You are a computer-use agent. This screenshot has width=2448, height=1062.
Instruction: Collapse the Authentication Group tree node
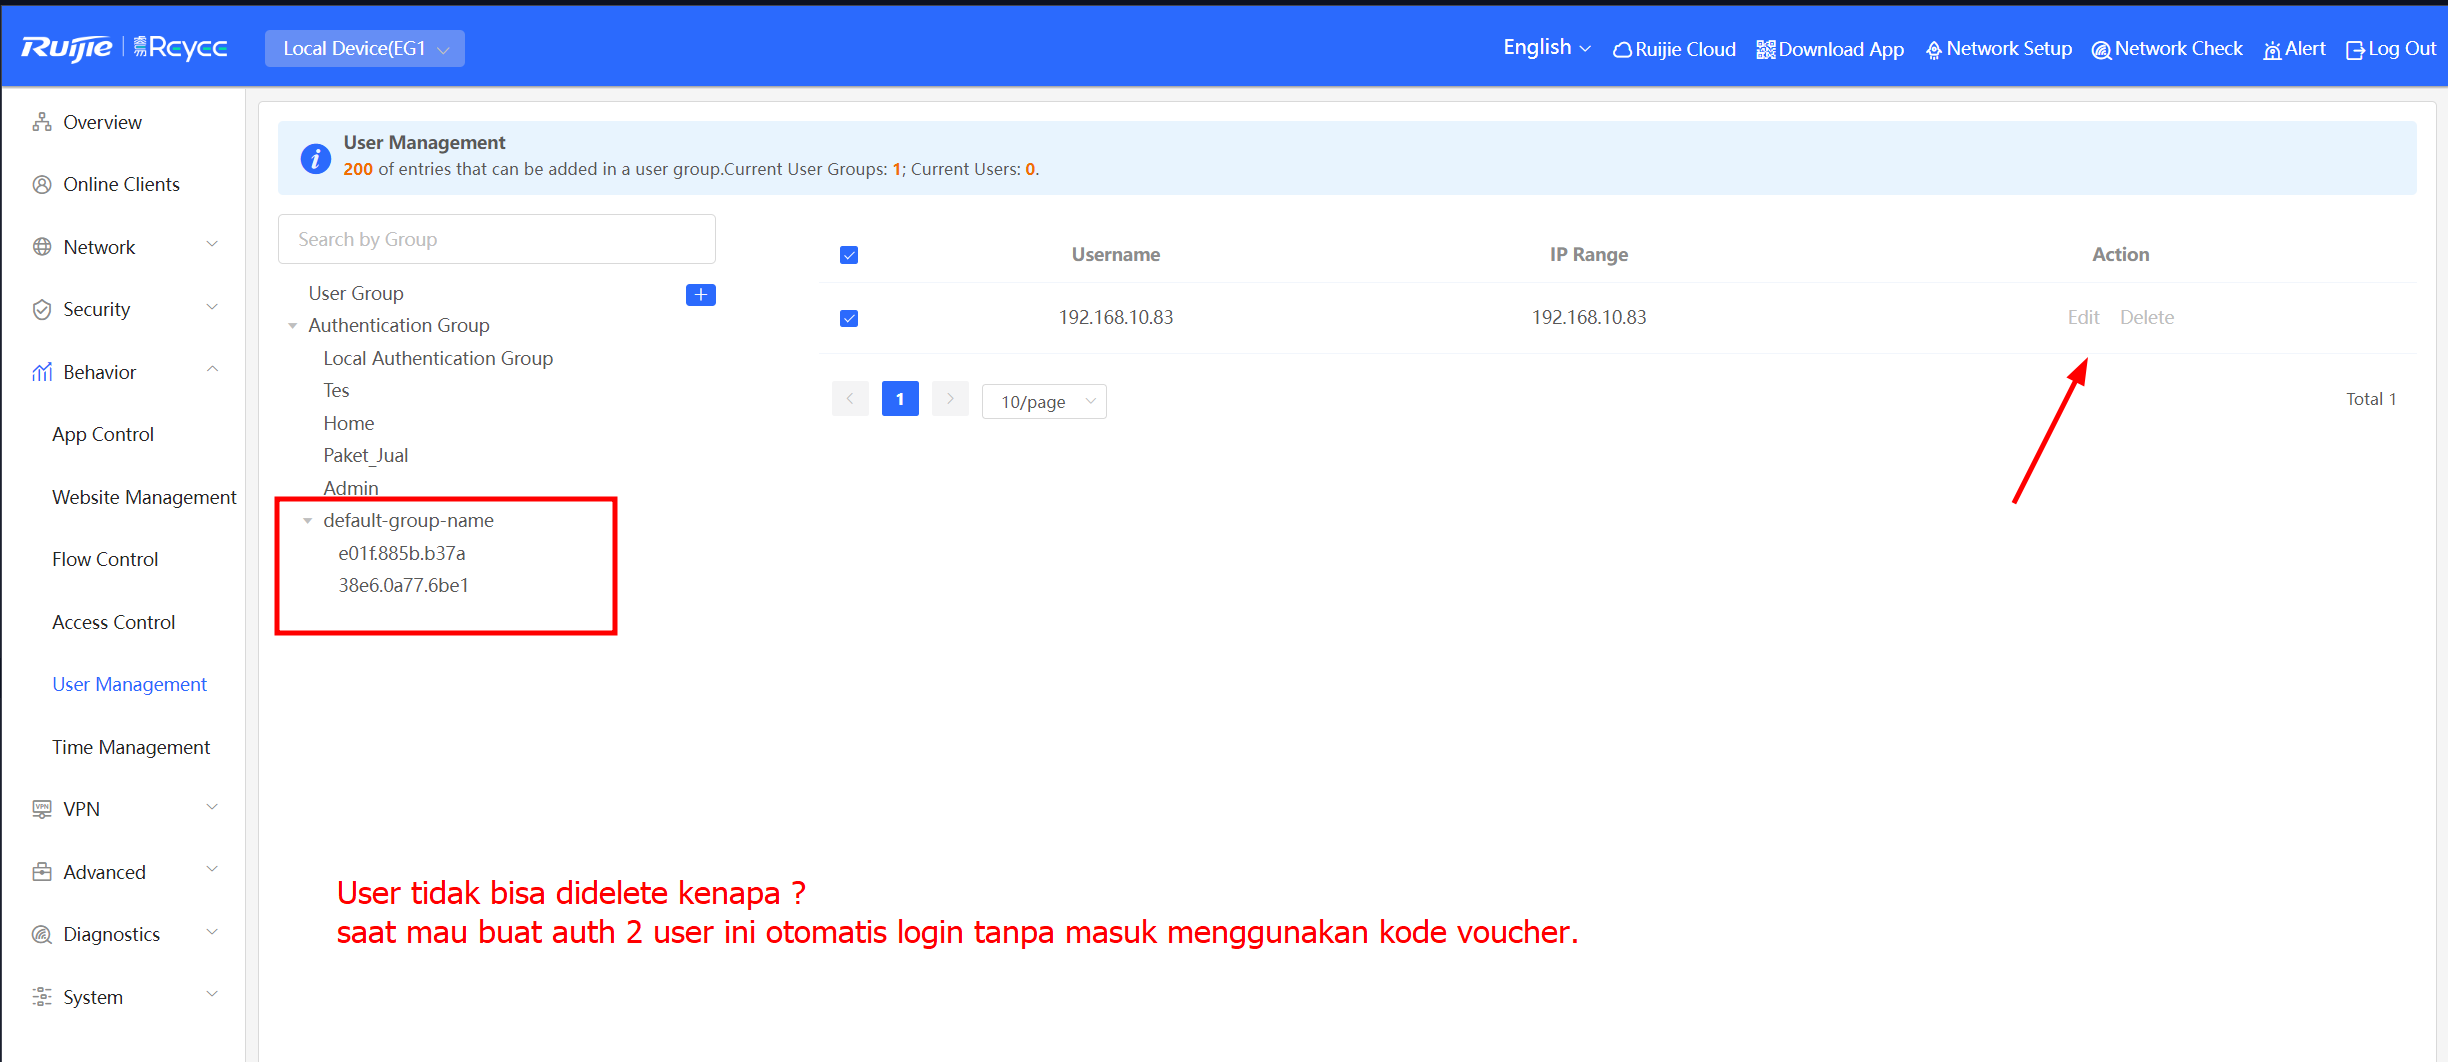[293, 326]
